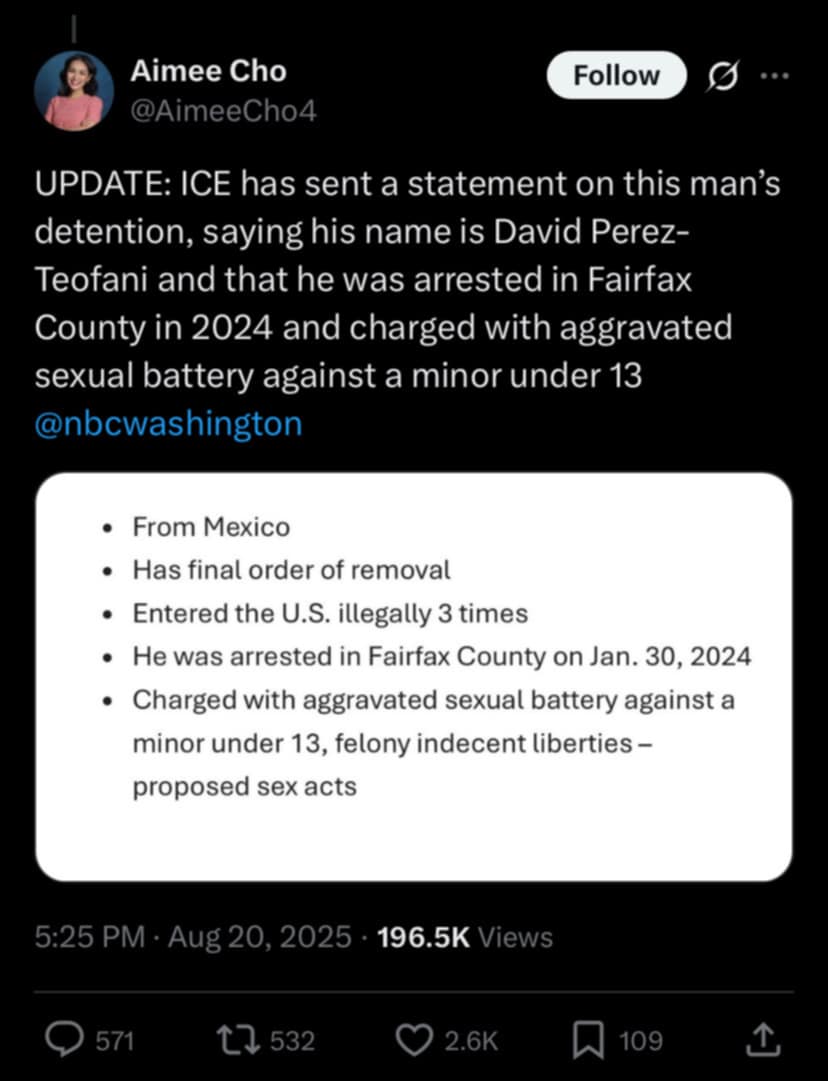Open the three-dot more options menu
This screenshot has width=828, height=1081.
tap(774, 76)
